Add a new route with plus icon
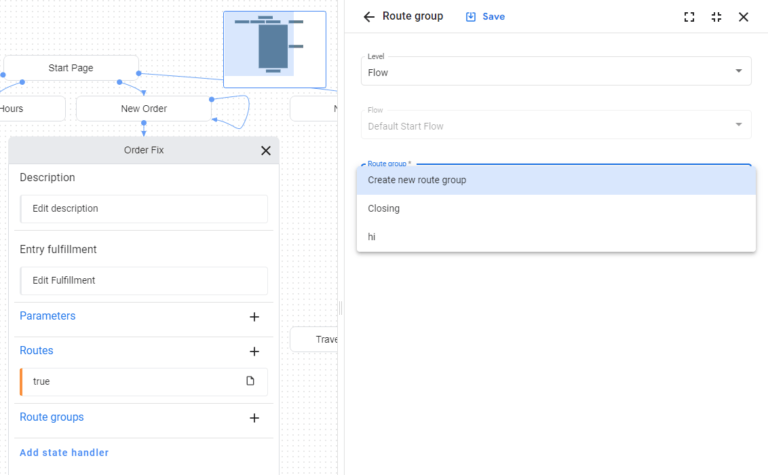The width and height of the screenshot is (768, 475). pyautogui.click(x=254, y=352)
